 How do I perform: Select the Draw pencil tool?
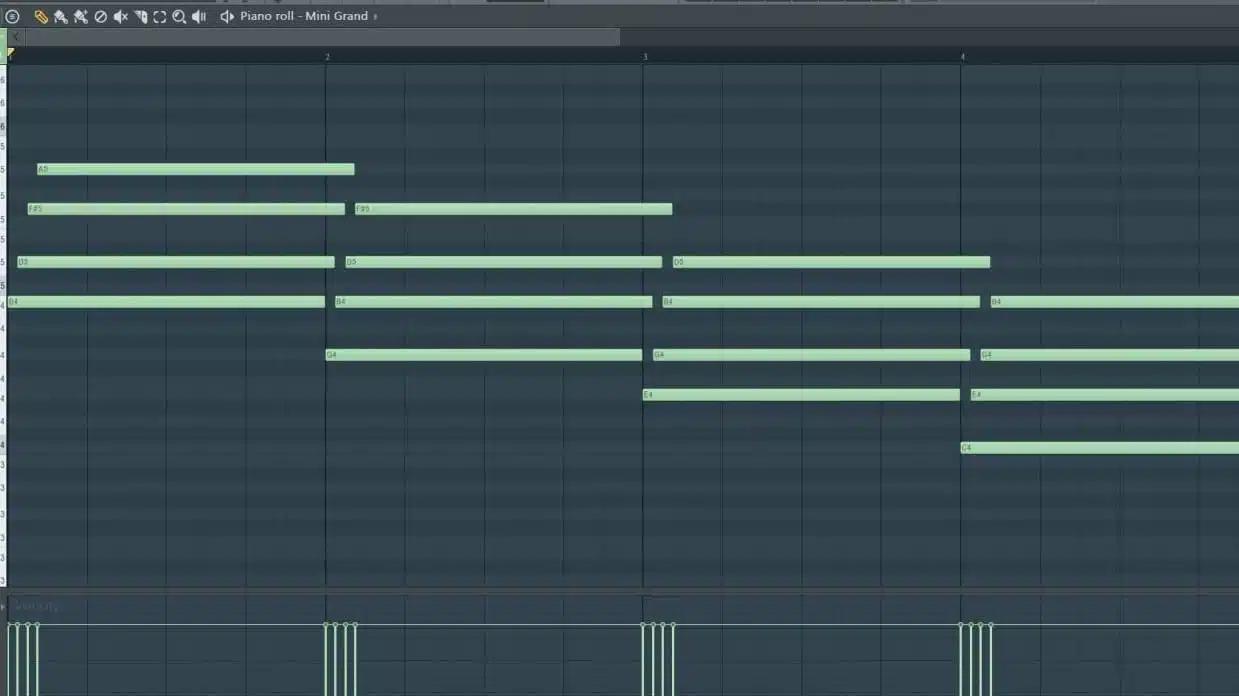41,16
